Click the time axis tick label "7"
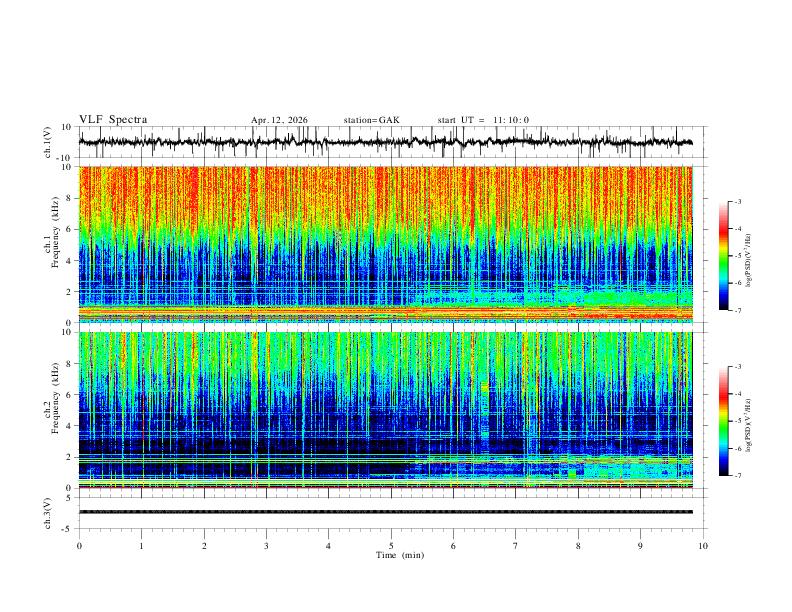Screen dimensions: 792x612 (x=516, y=546)
